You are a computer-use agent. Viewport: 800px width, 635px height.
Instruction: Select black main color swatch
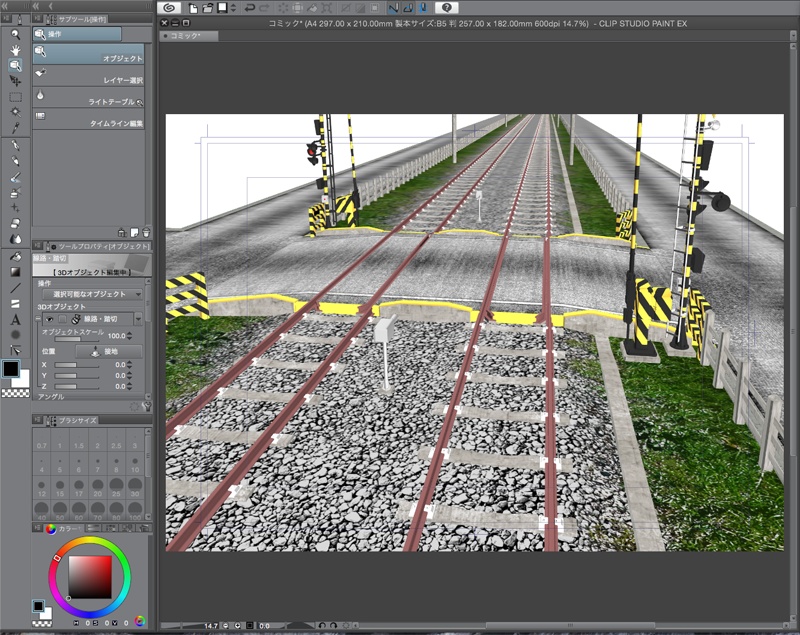(11, 369)
